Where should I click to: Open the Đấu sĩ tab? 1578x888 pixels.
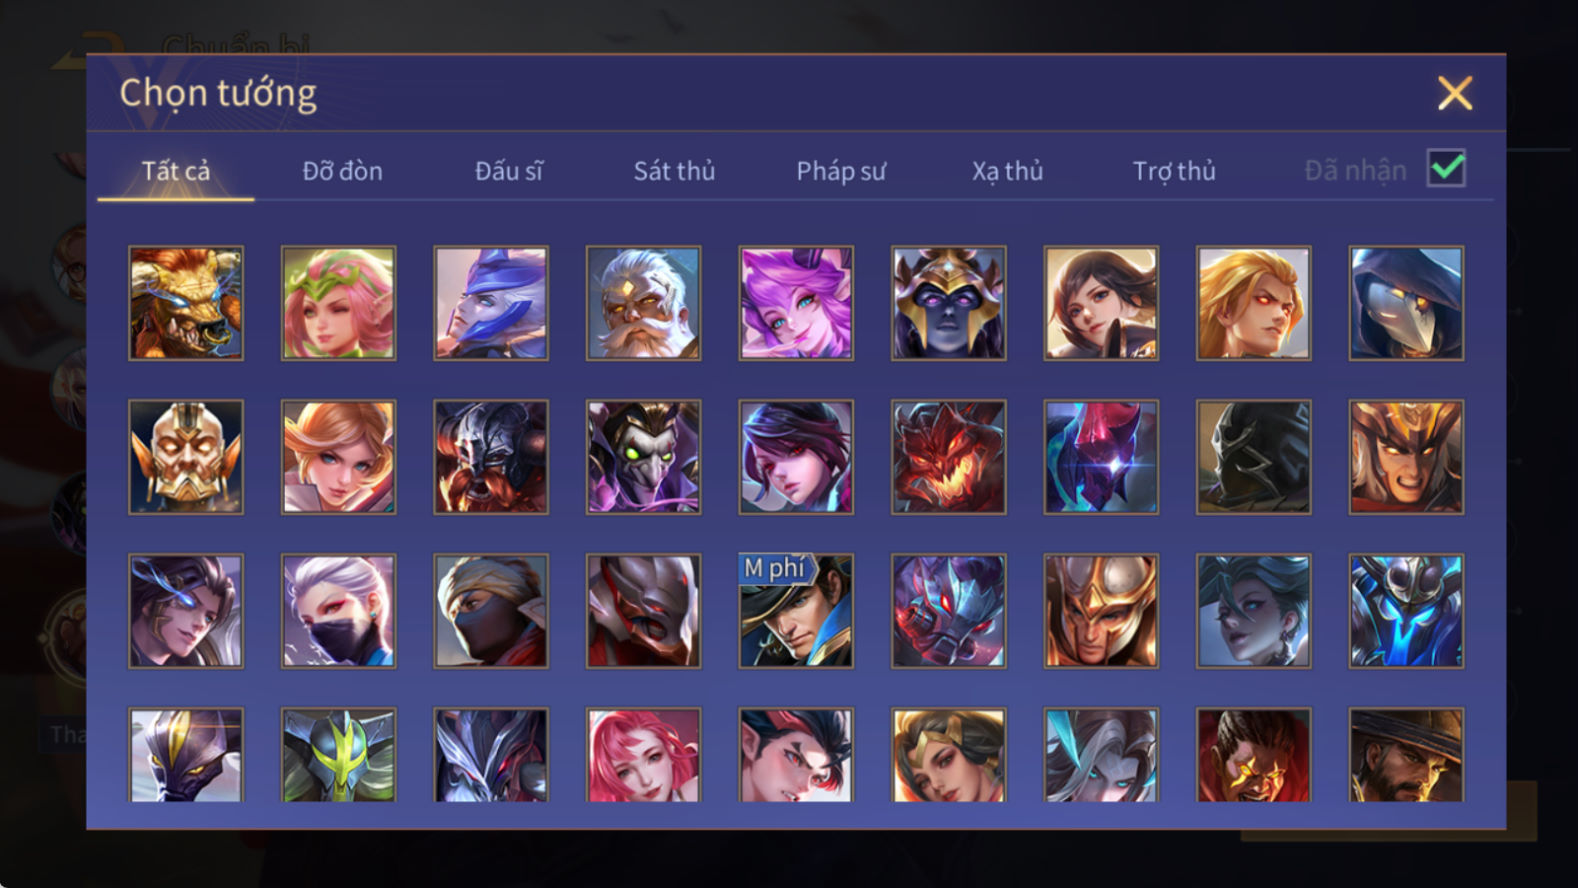(508, 171)
